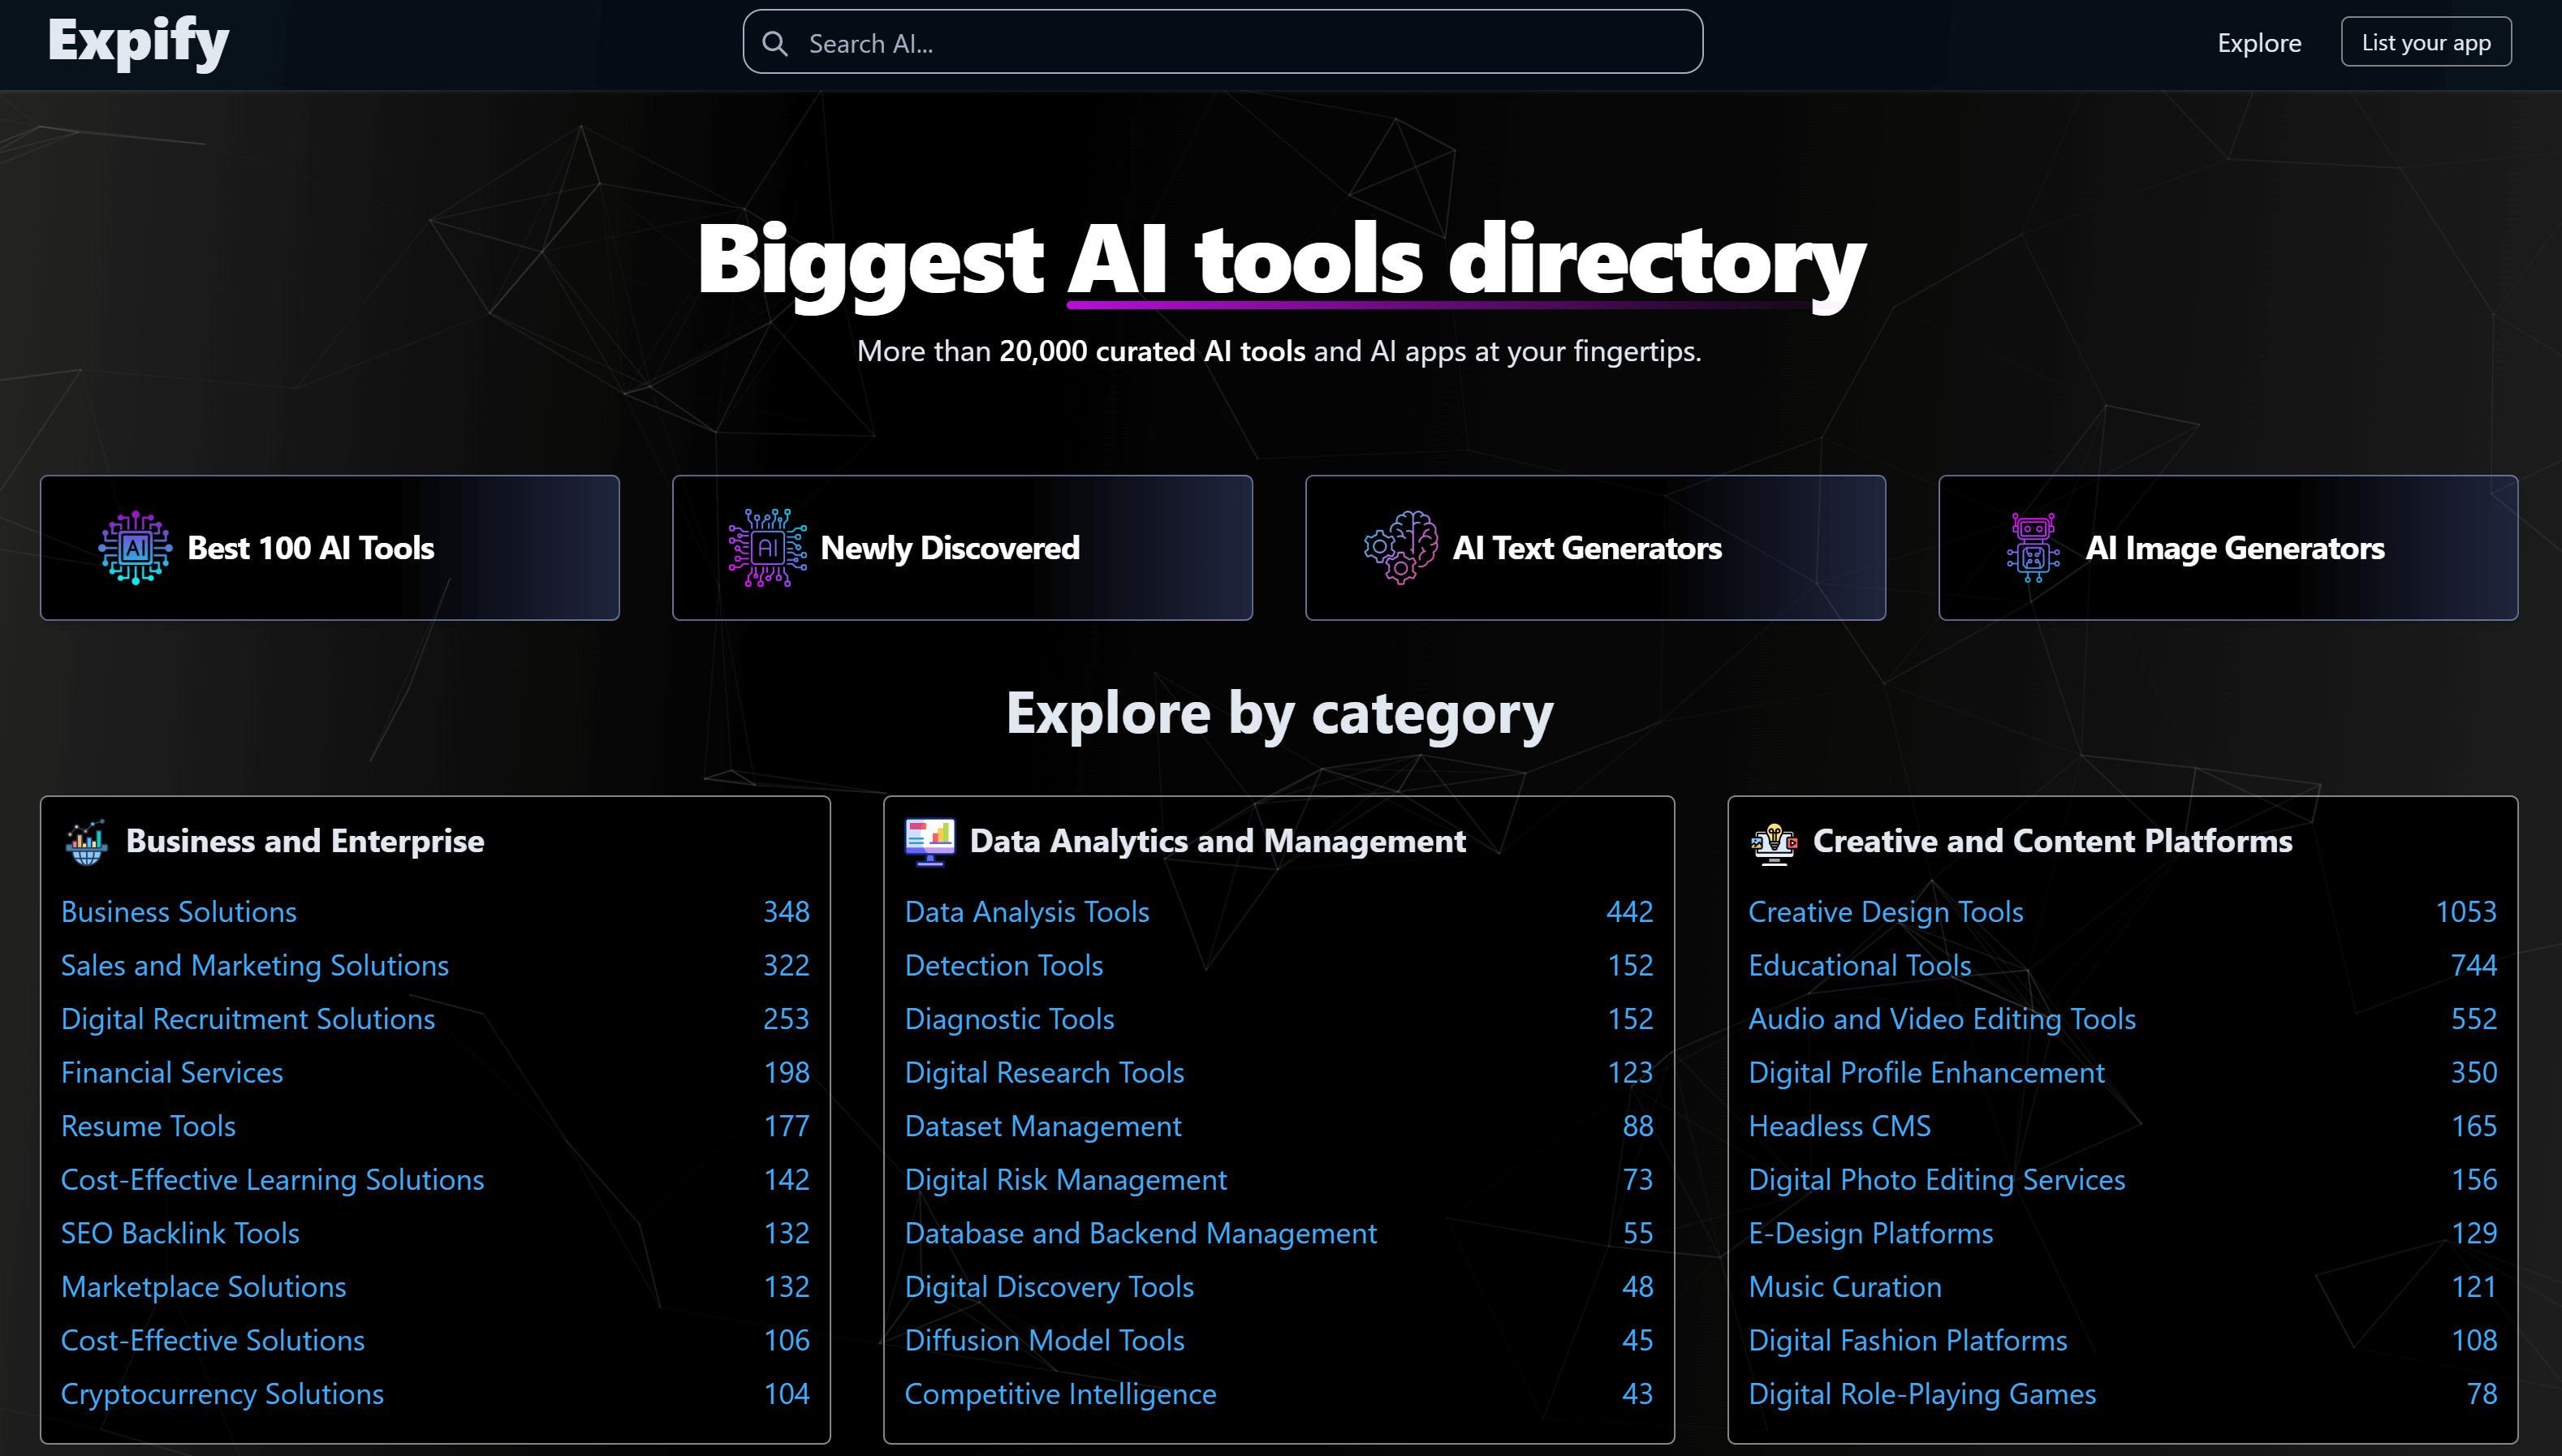Click the Data Analytics monitor chart icon
2562x1456 pixels.
[x=930, y=841]
